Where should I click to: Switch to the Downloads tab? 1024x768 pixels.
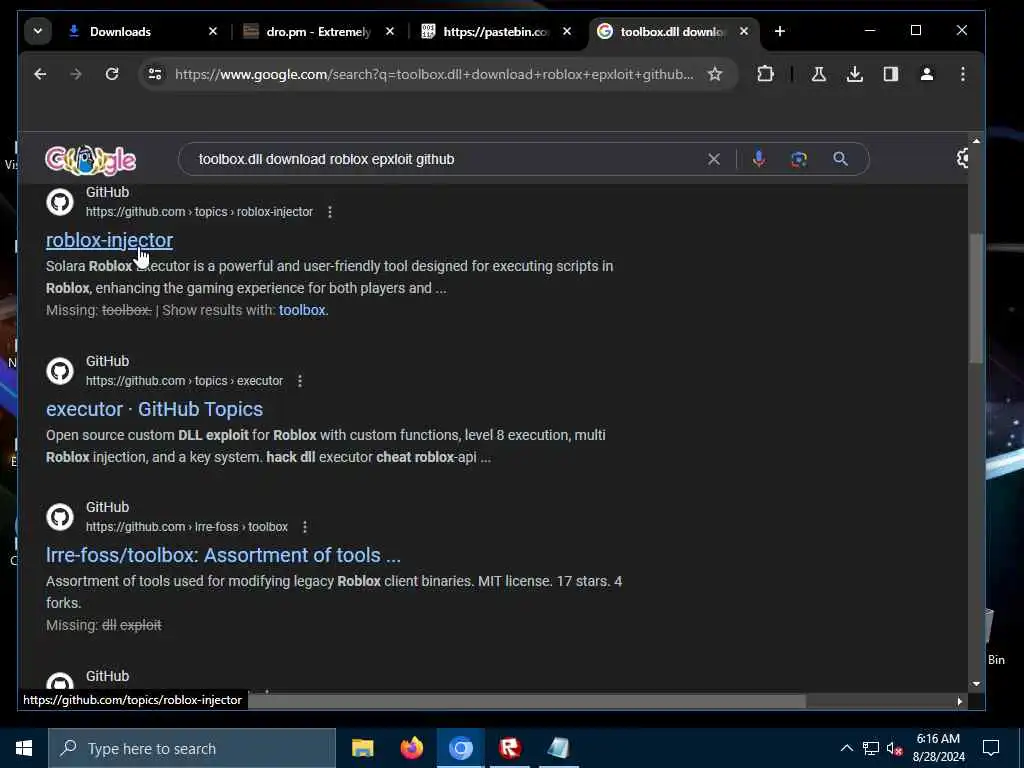[120, 31]
